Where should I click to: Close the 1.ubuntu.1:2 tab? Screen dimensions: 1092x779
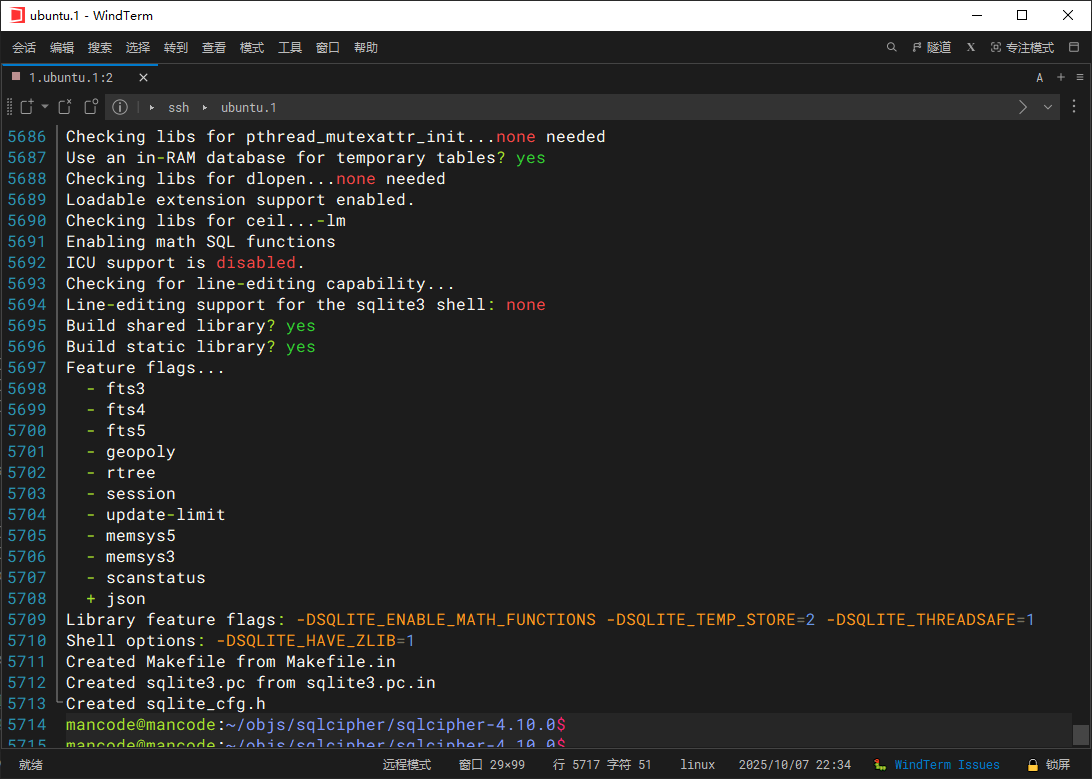pos(143,77)
